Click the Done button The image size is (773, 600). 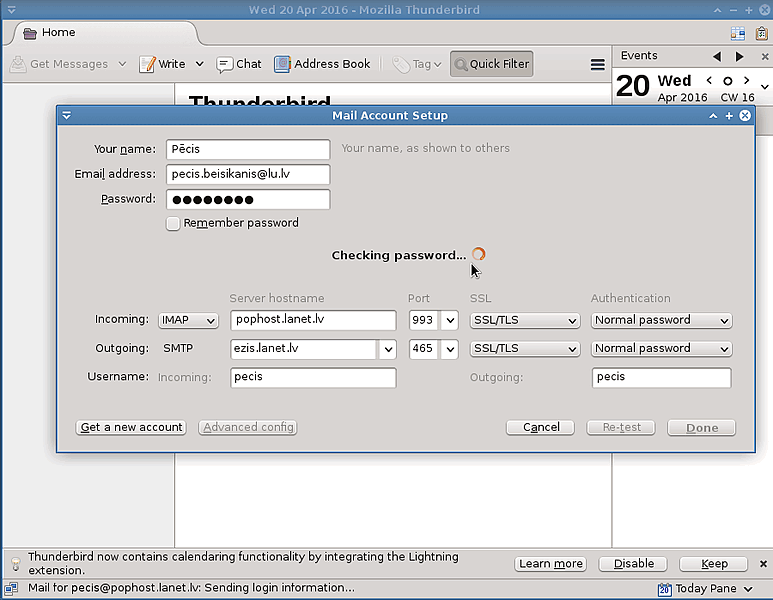[x=702, y=428]
